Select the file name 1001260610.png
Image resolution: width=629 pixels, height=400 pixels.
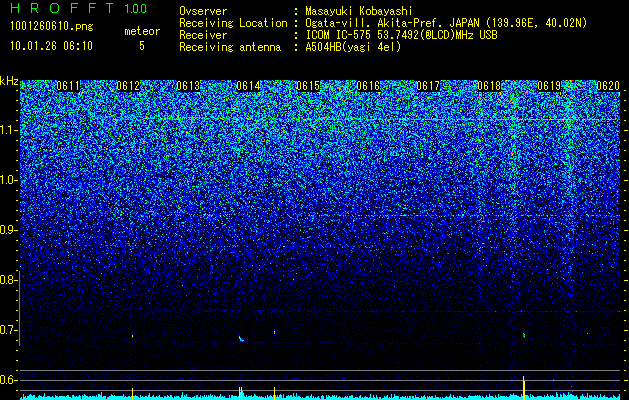52,27
